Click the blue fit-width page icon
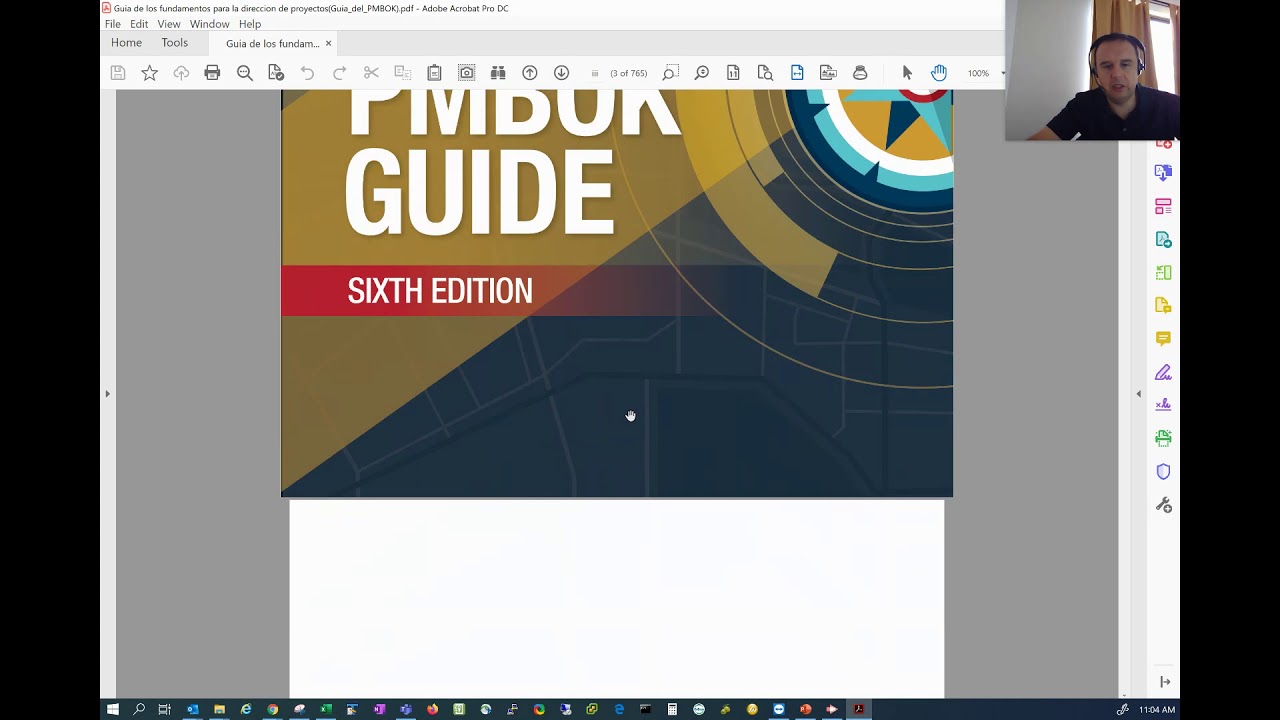 click(797, 73)
